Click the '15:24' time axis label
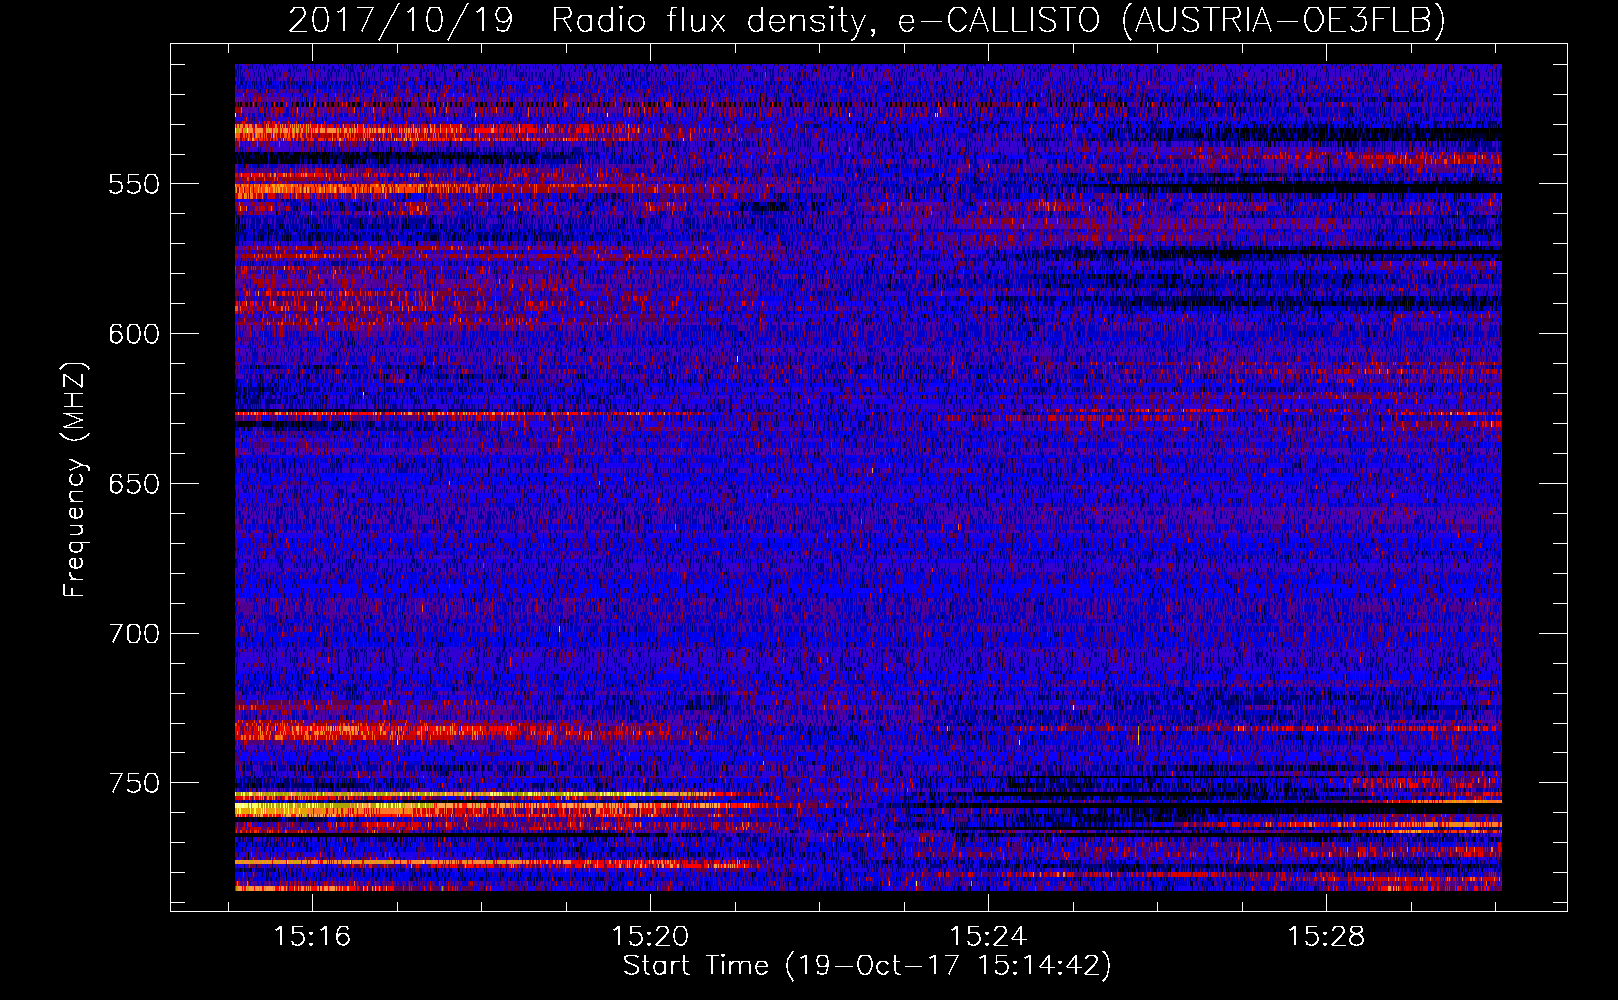This screenshot has height=1000, width=1618. 988,937
